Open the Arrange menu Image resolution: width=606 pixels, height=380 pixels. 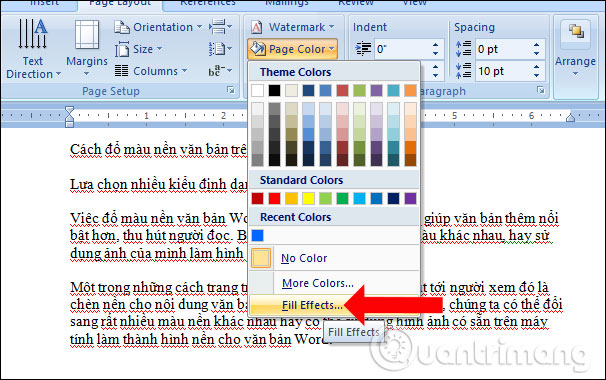575,49
